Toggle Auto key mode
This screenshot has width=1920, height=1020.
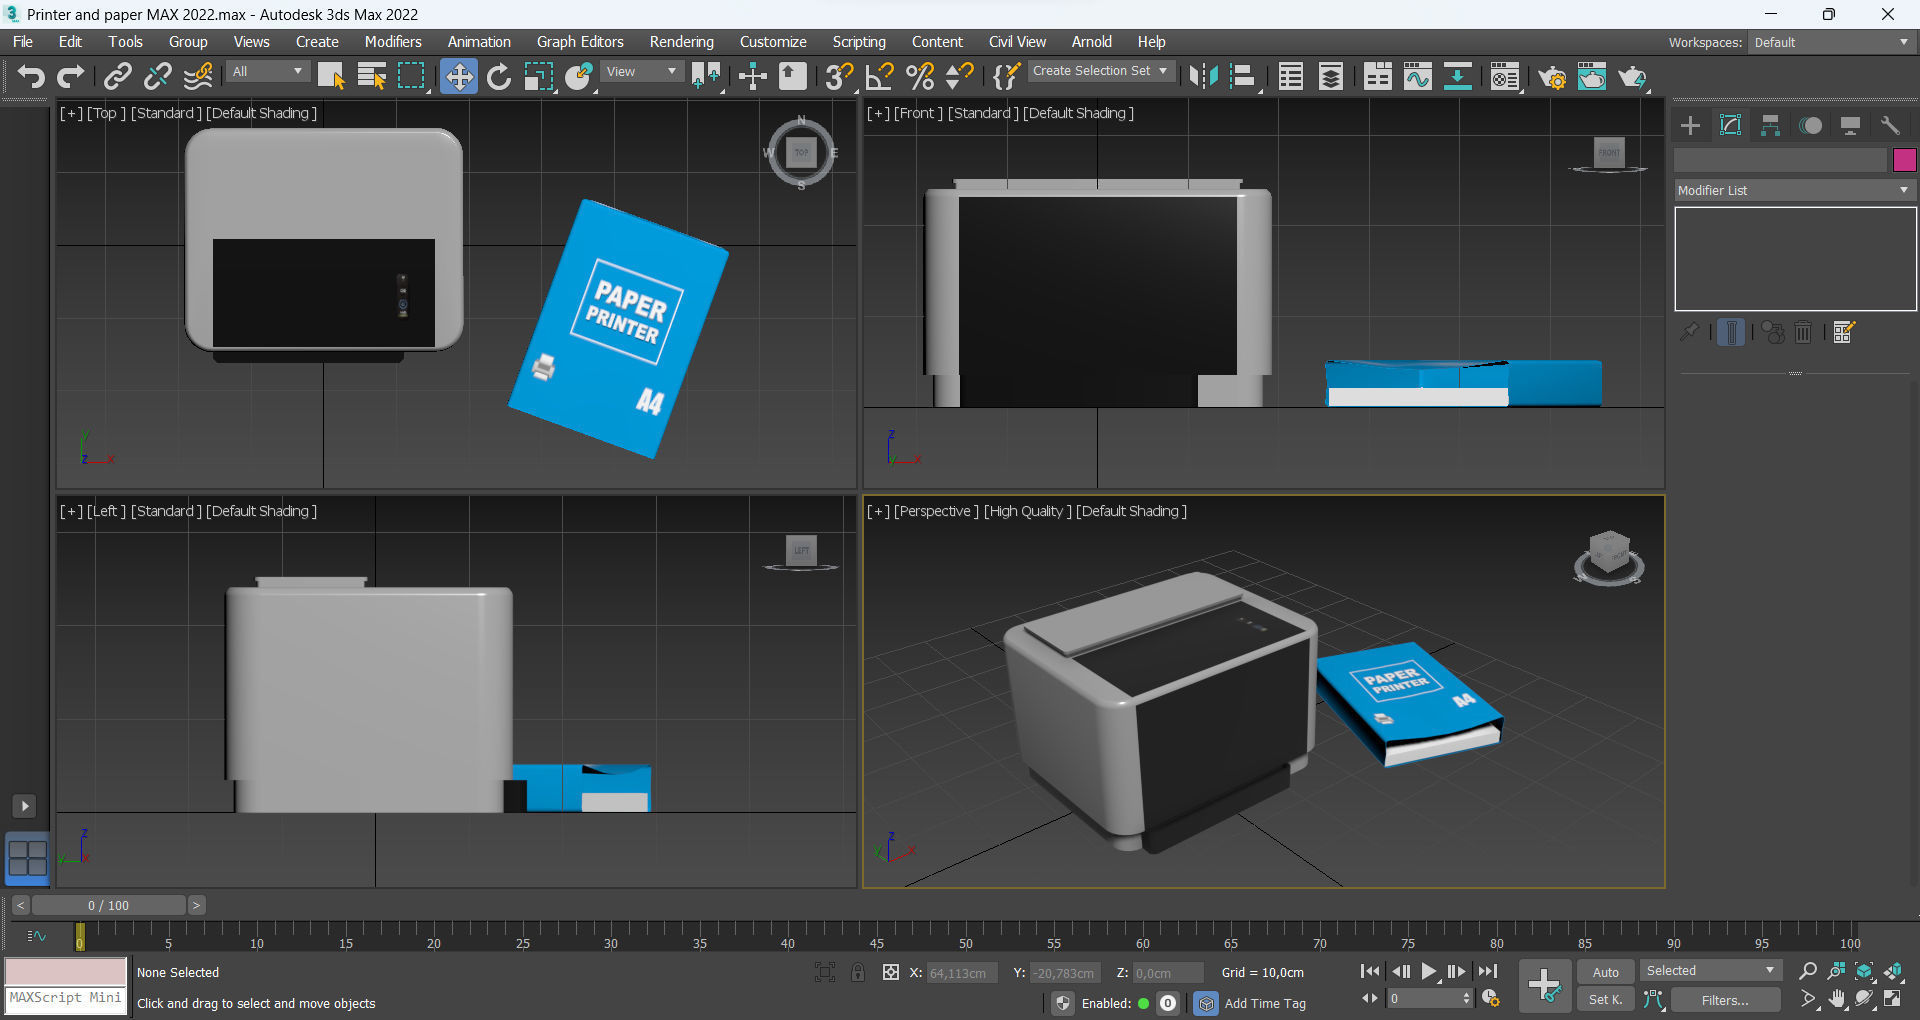1606,972
